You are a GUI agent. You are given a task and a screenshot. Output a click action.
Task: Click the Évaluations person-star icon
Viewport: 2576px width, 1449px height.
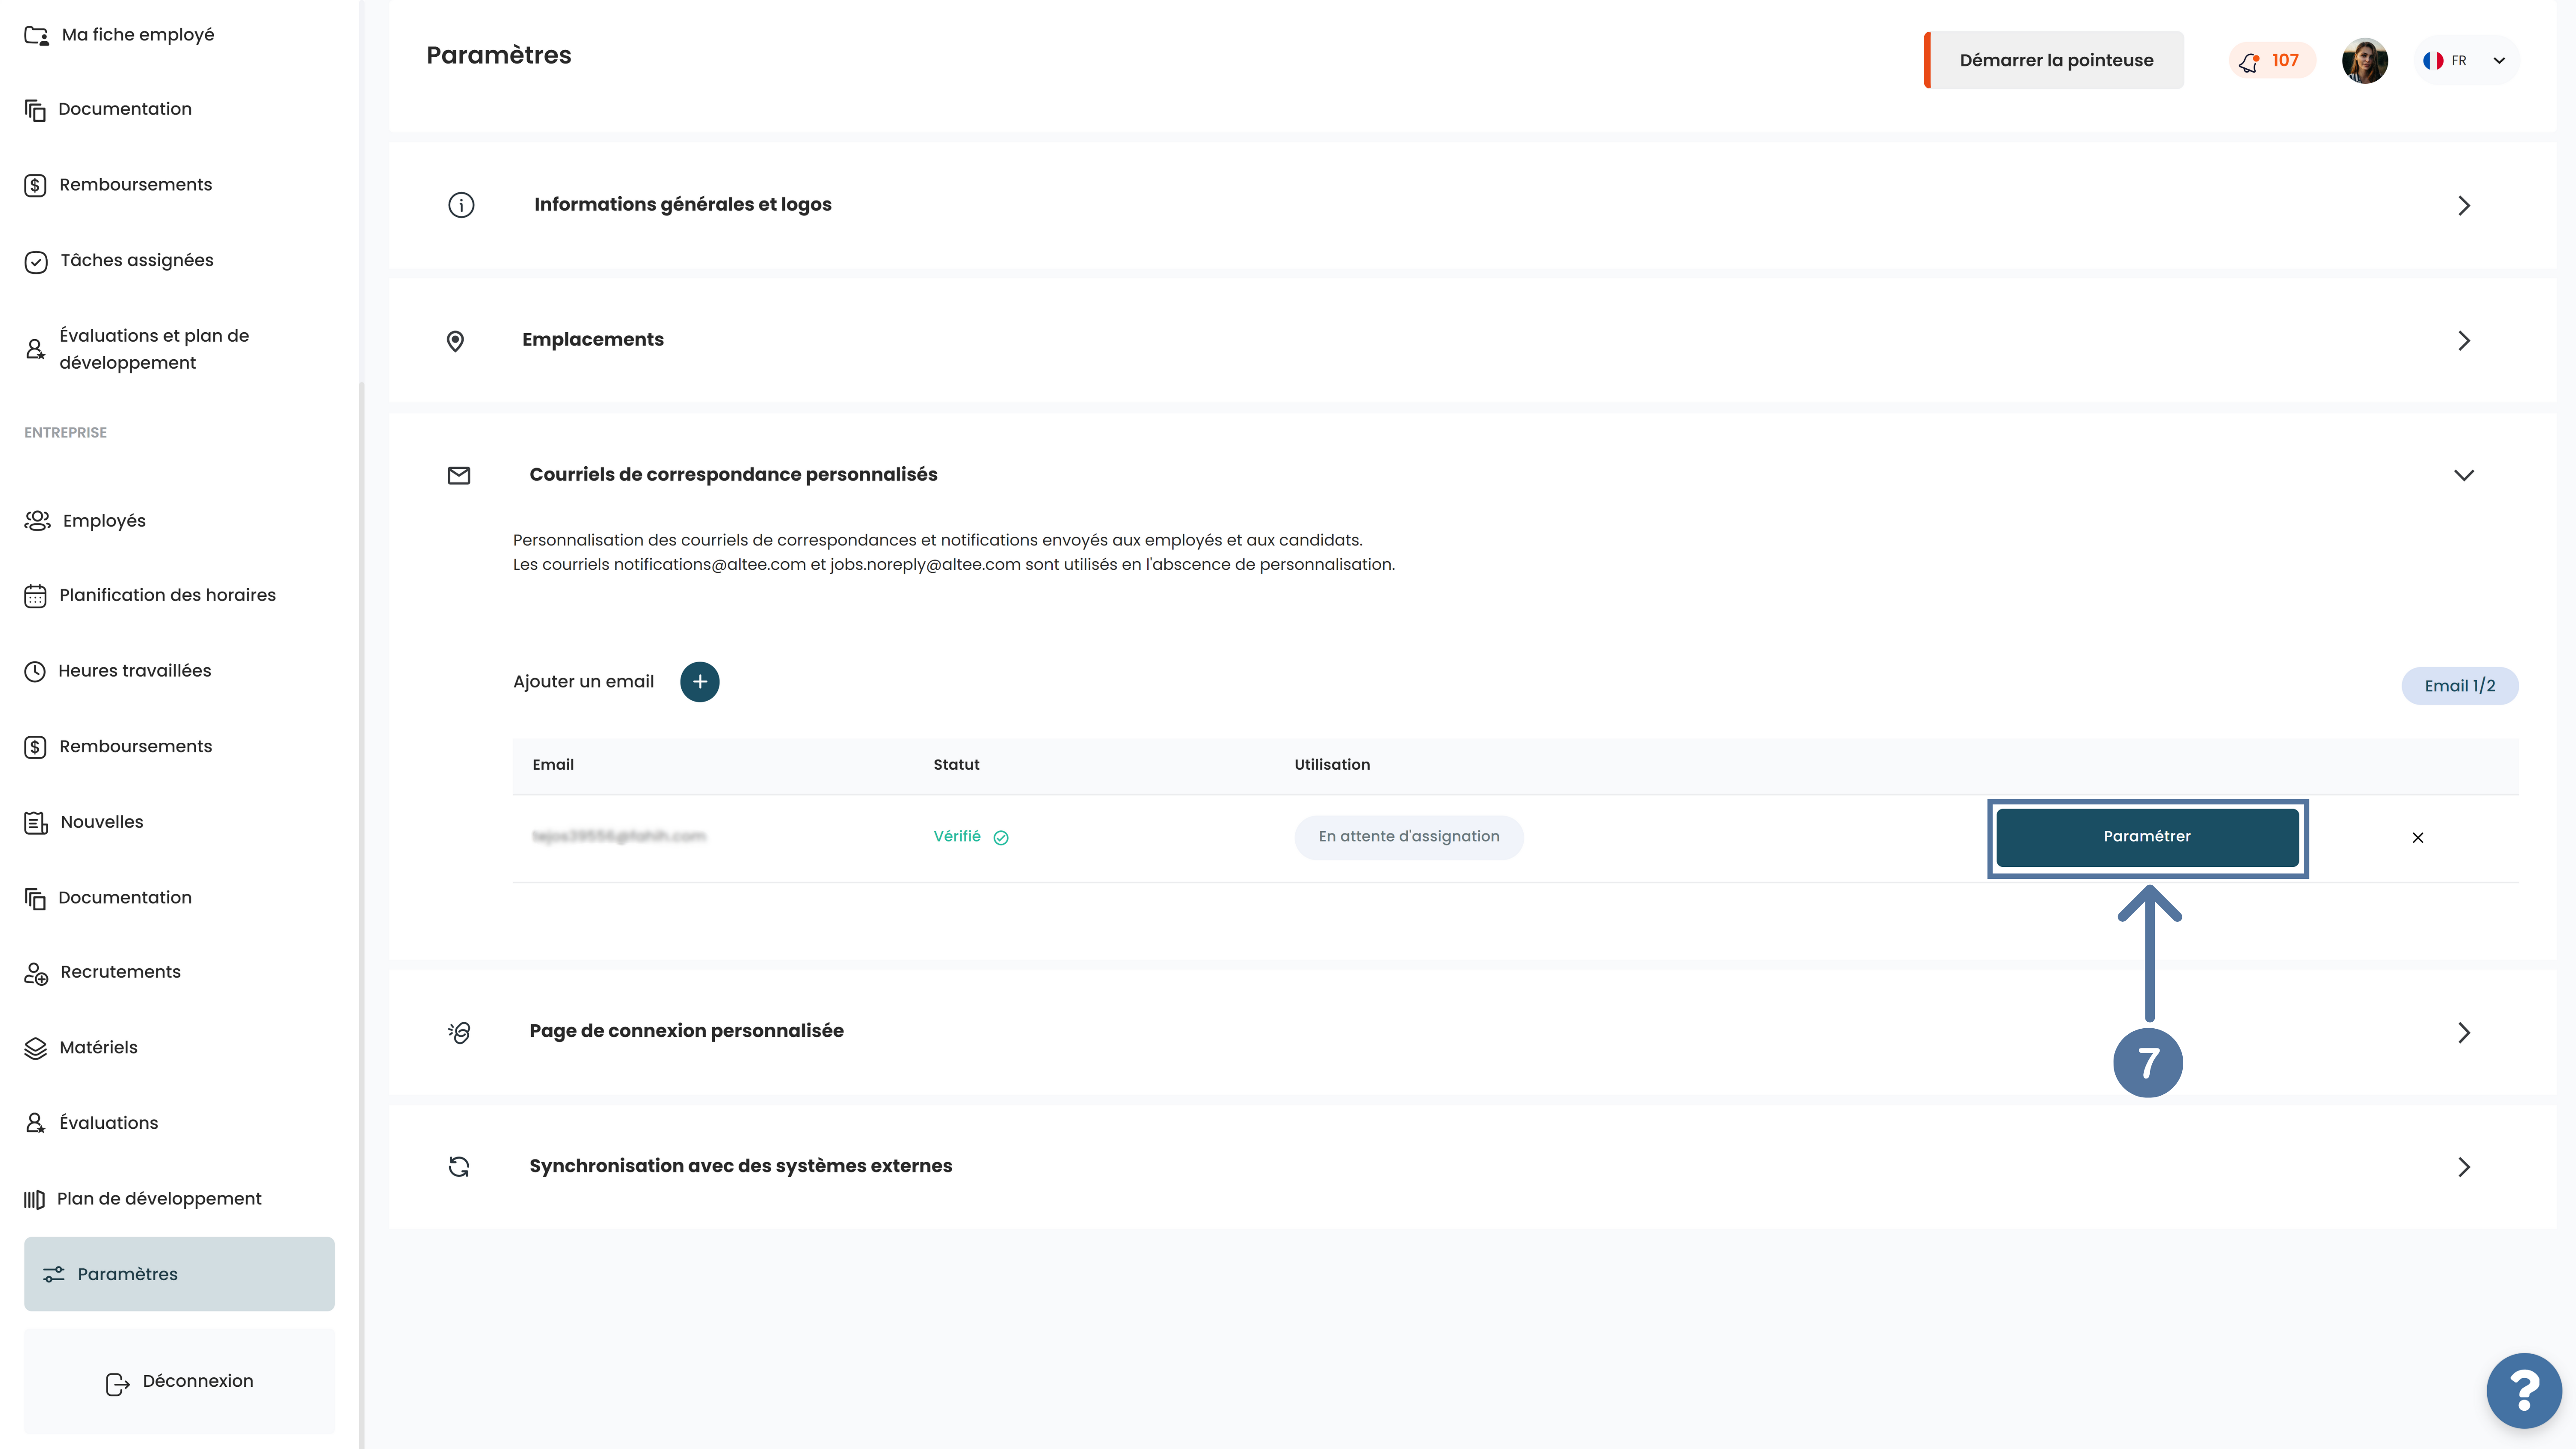coord(35,1124)
